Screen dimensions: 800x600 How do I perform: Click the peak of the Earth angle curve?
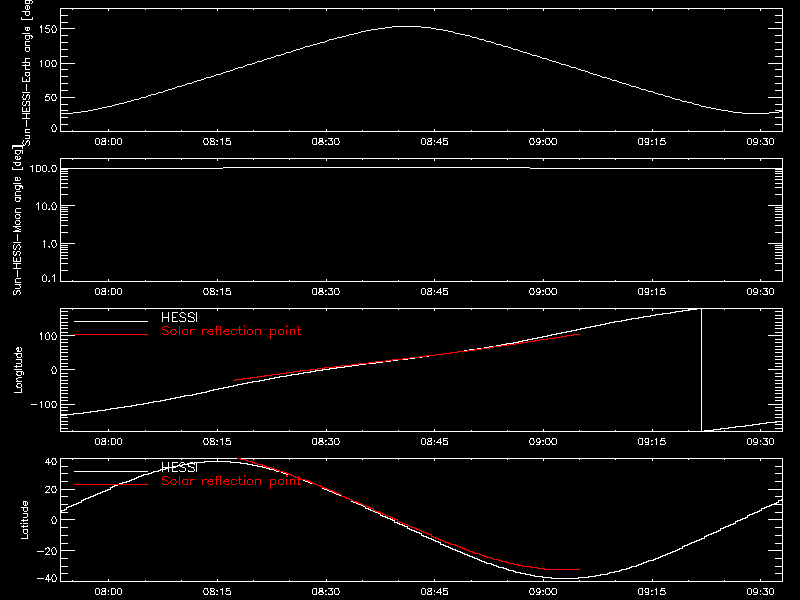(408, 27)
